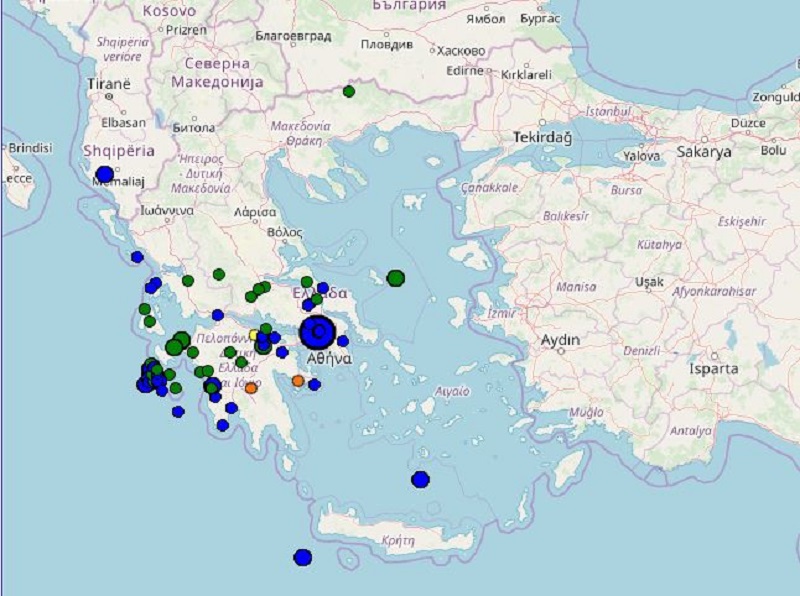The width and height of the screenshot is (800, 596).
Task: Click the westernmost of the two orange markers
Action: point(251,388)
